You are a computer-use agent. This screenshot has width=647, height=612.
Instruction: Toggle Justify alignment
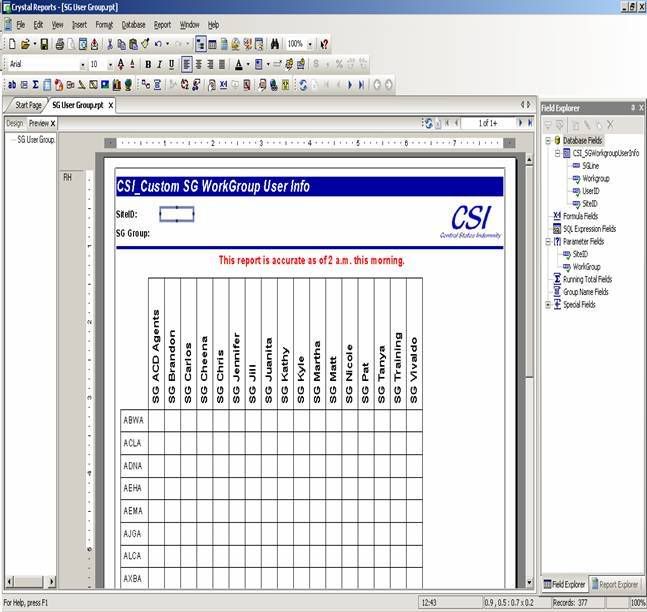coord(222,64)
